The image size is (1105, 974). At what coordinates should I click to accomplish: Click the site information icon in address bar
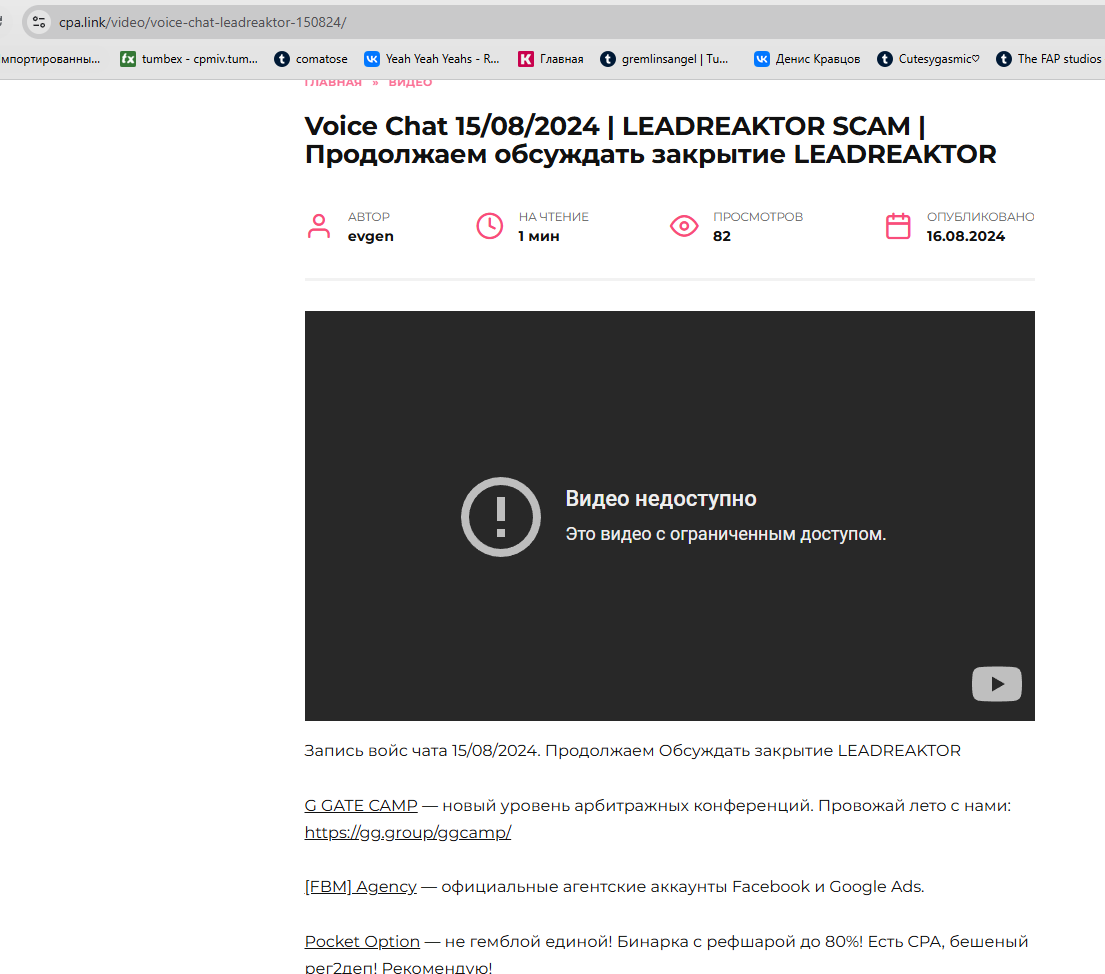(39, 23)
